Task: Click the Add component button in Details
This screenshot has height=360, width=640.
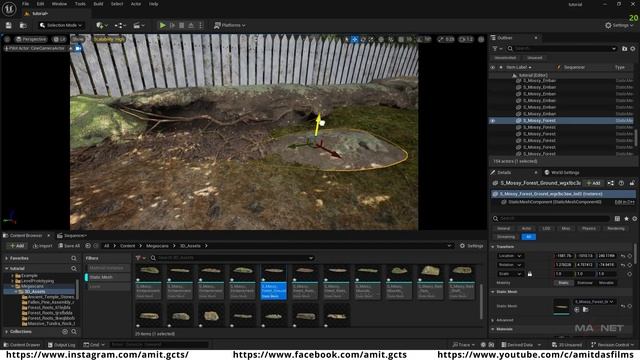Action: coord(593,183)
